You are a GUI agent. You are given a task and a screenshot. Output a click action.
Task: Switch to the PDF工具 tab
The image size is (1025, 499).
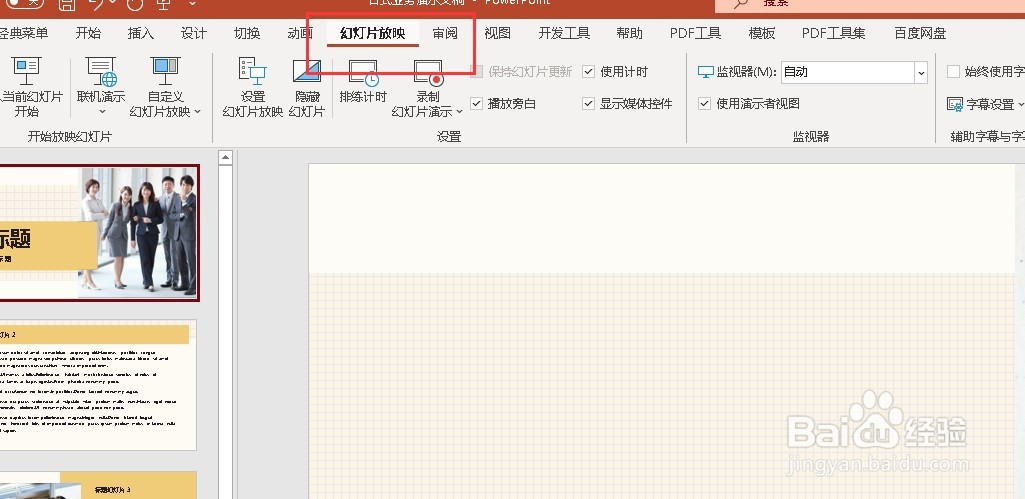[696, 33]
